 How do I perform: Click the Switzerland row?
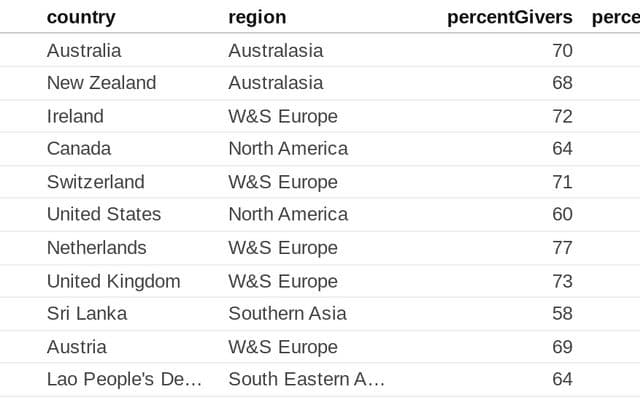320,182
